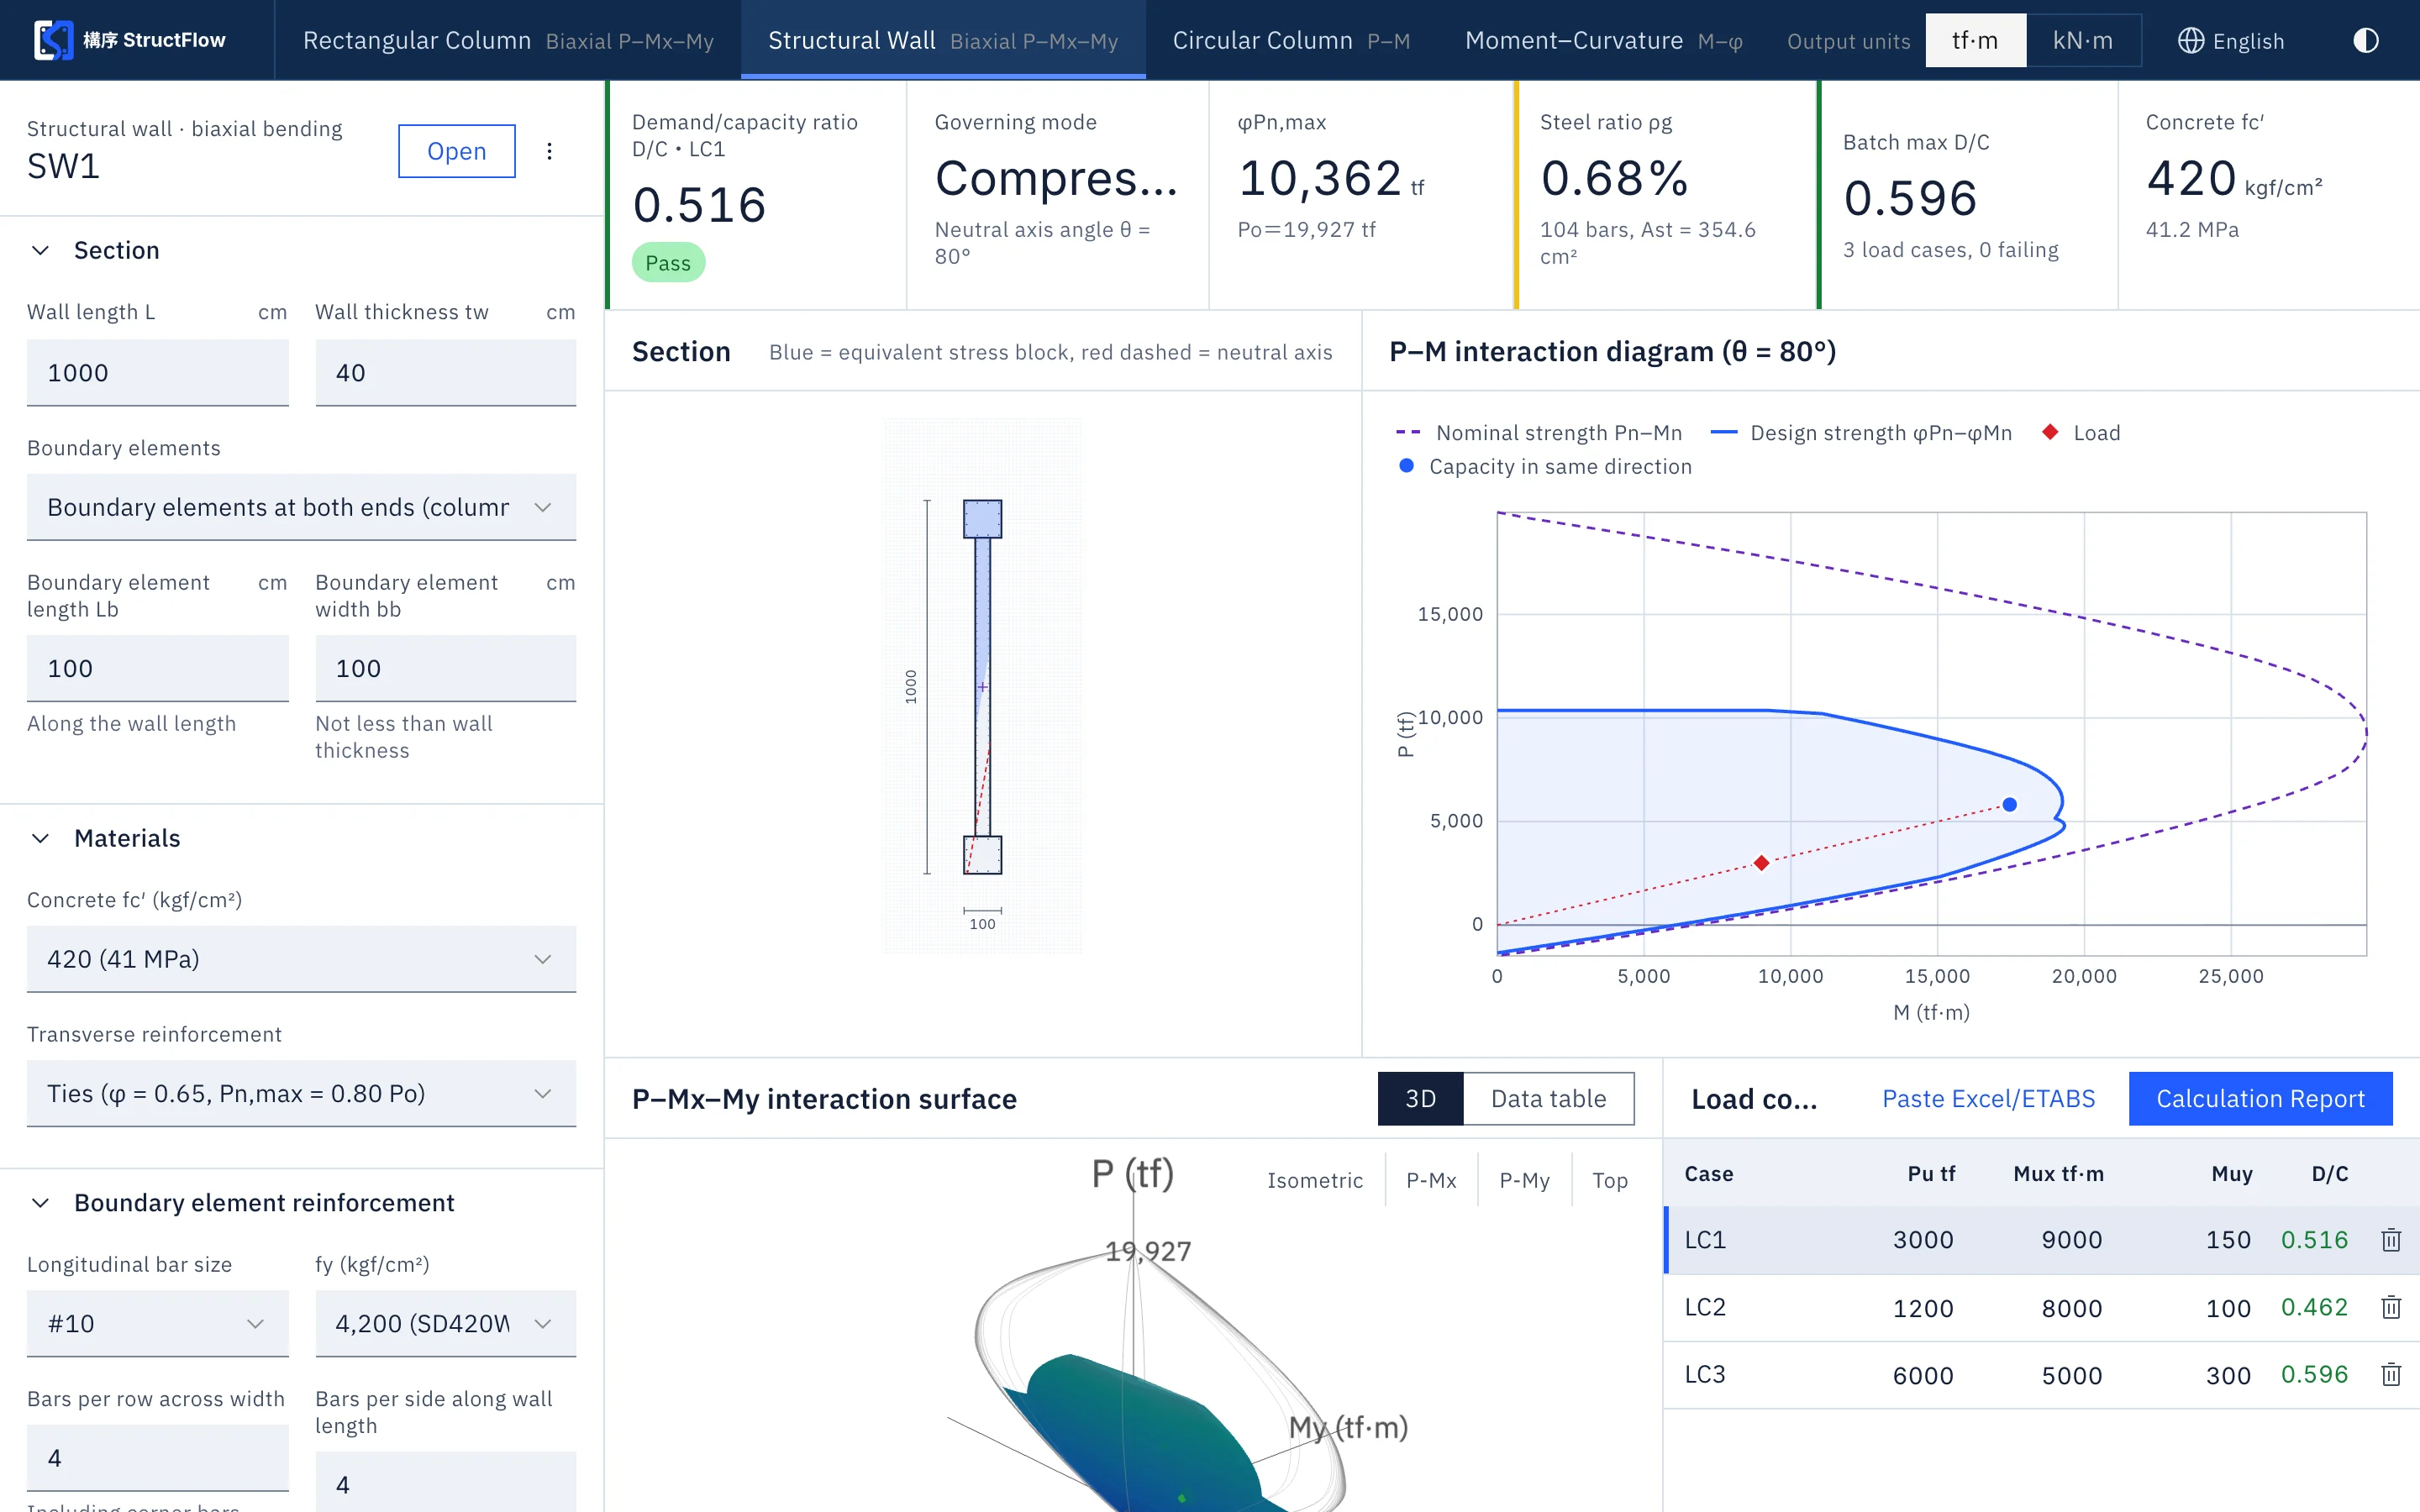Open the Concrete fc' dropdown
The height and width of the screenshot is (1512, 2420).
tap(301, 959)
